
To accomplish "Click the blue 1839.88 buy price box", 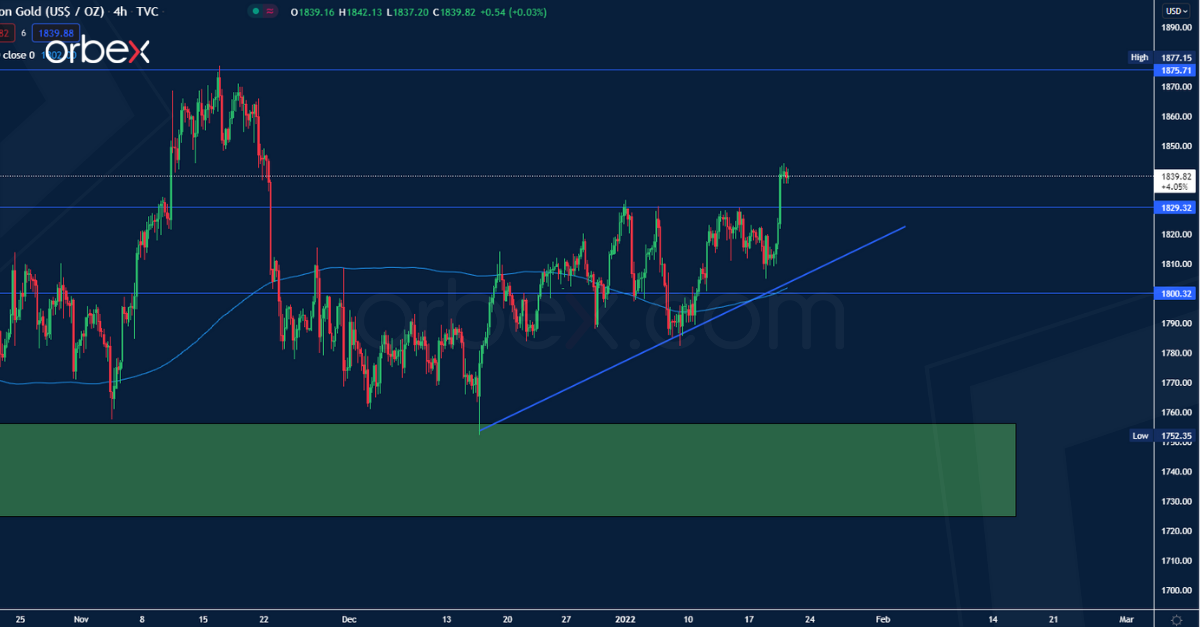I will pos(56,32).
